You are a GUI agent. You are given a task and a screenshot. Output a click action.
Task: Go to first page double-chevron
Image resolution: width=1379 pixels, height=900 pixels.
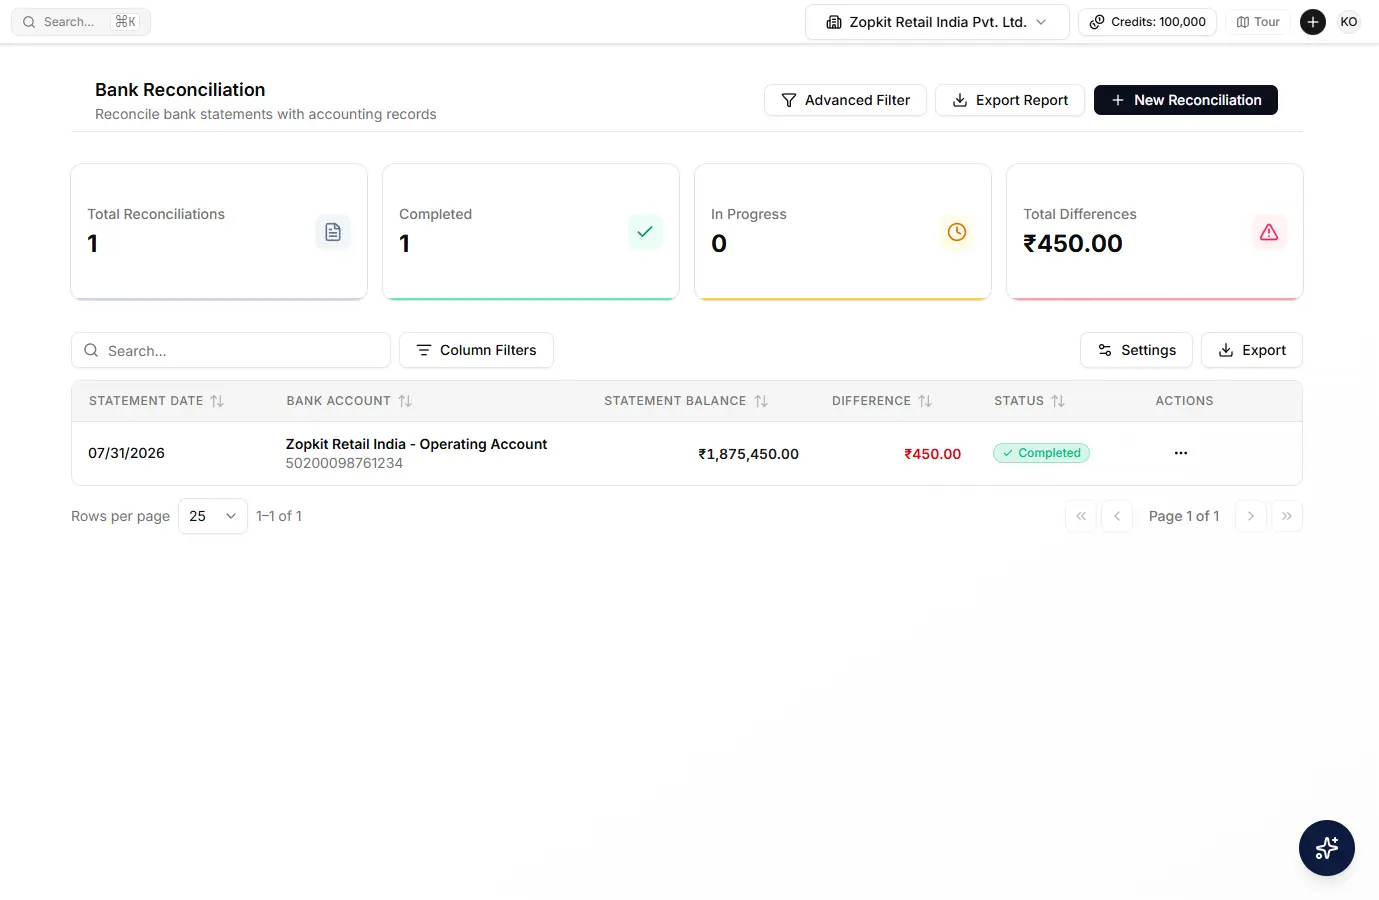(x=1081, y=516)
